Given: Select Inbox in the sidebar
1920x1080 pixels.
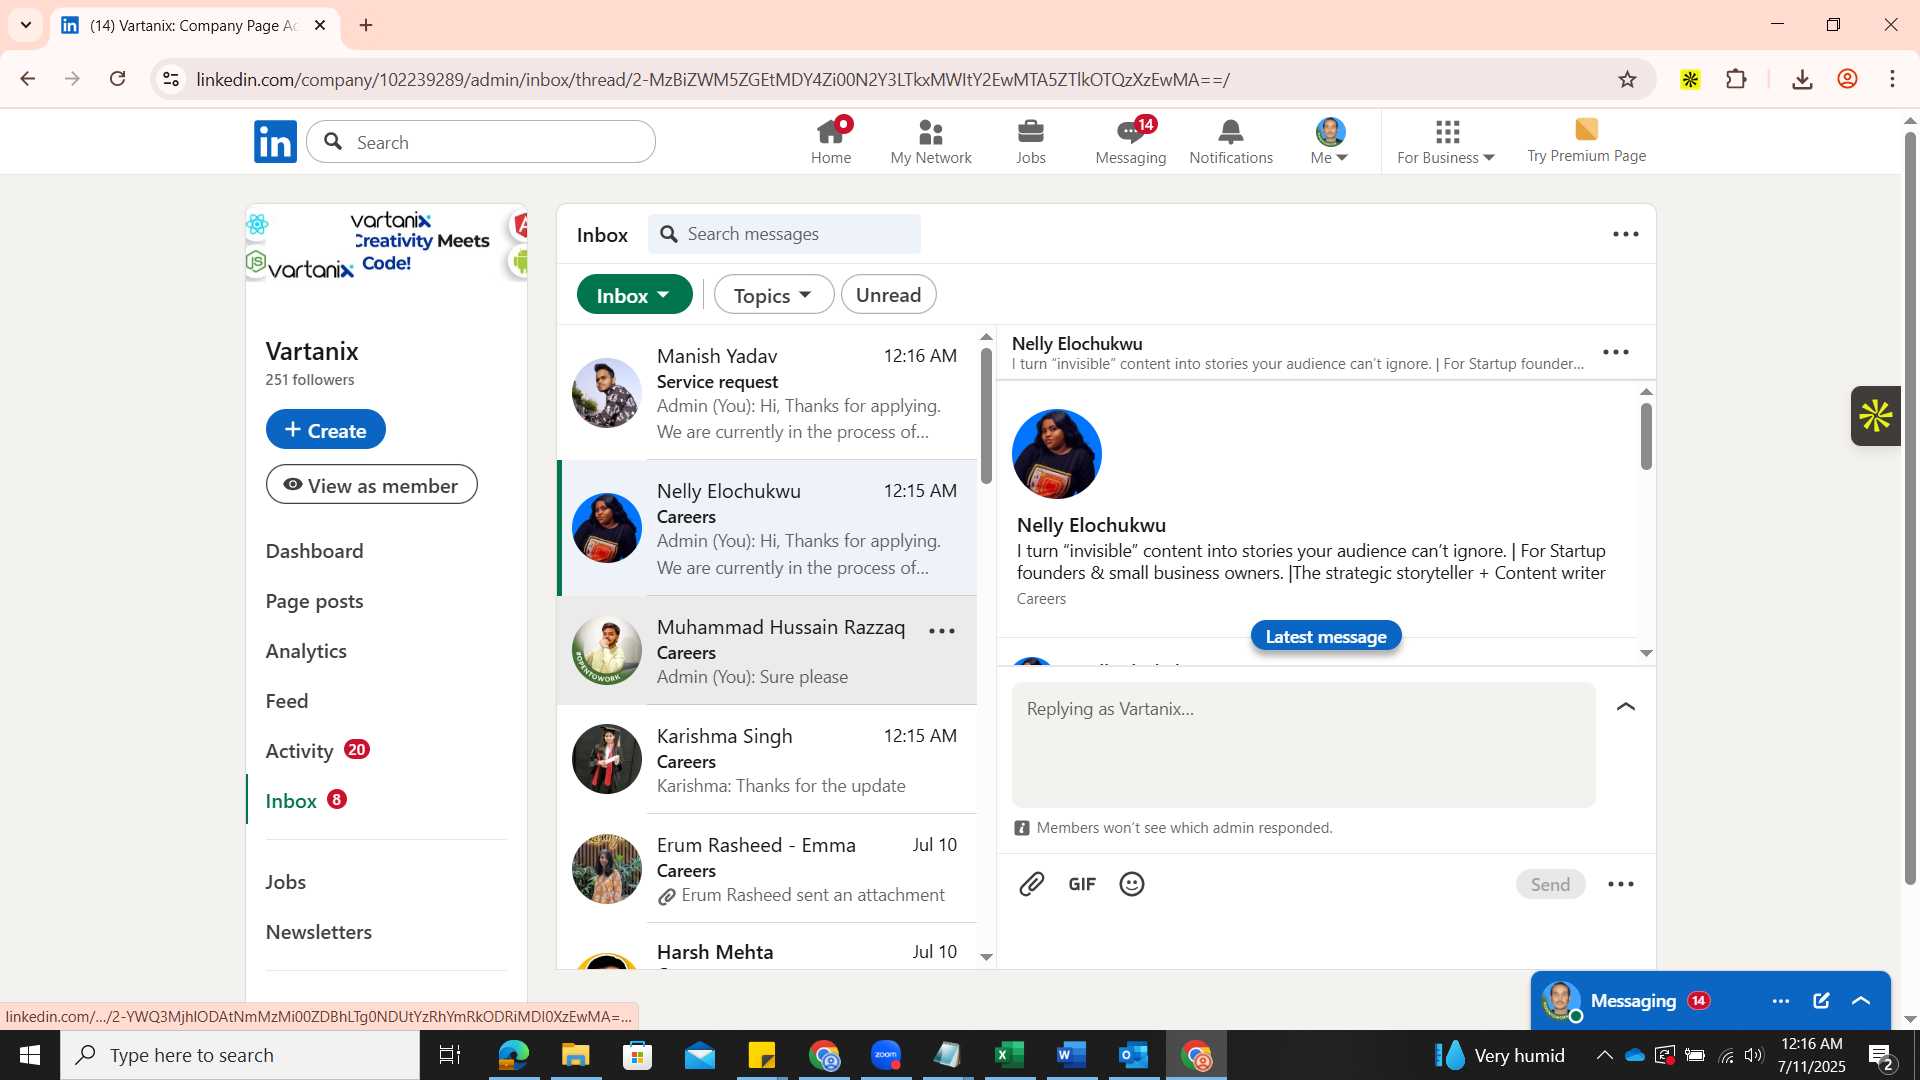Looking at the screenshot, I should click(306, 801).
